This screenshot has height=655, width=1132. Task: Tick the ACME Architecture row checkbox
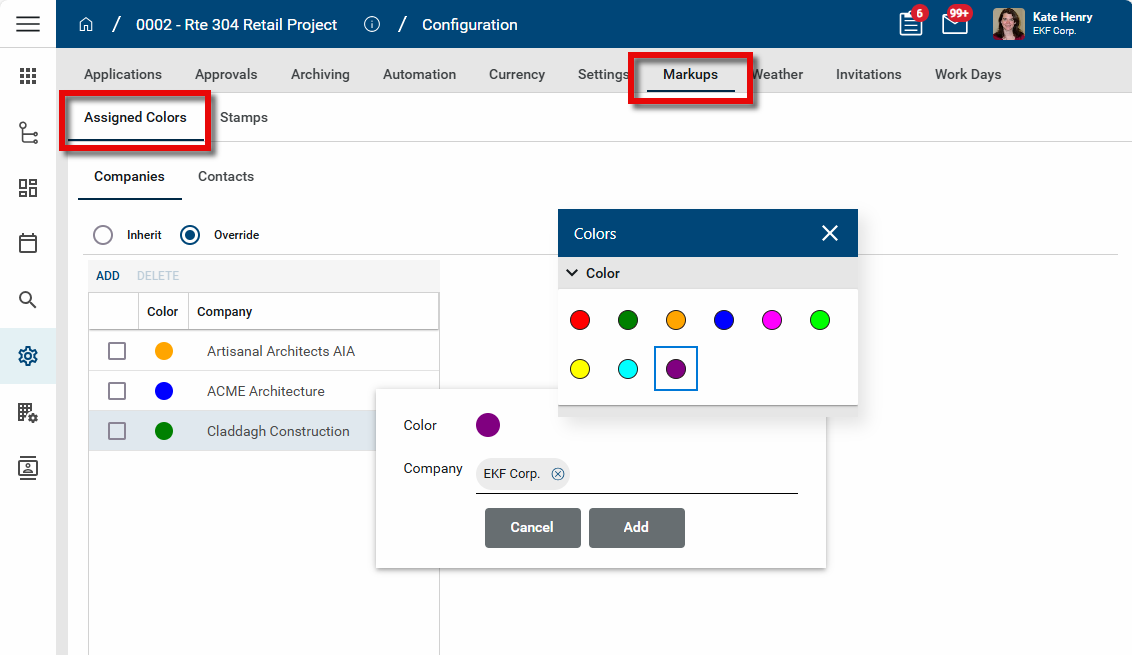tap(117, 391)
